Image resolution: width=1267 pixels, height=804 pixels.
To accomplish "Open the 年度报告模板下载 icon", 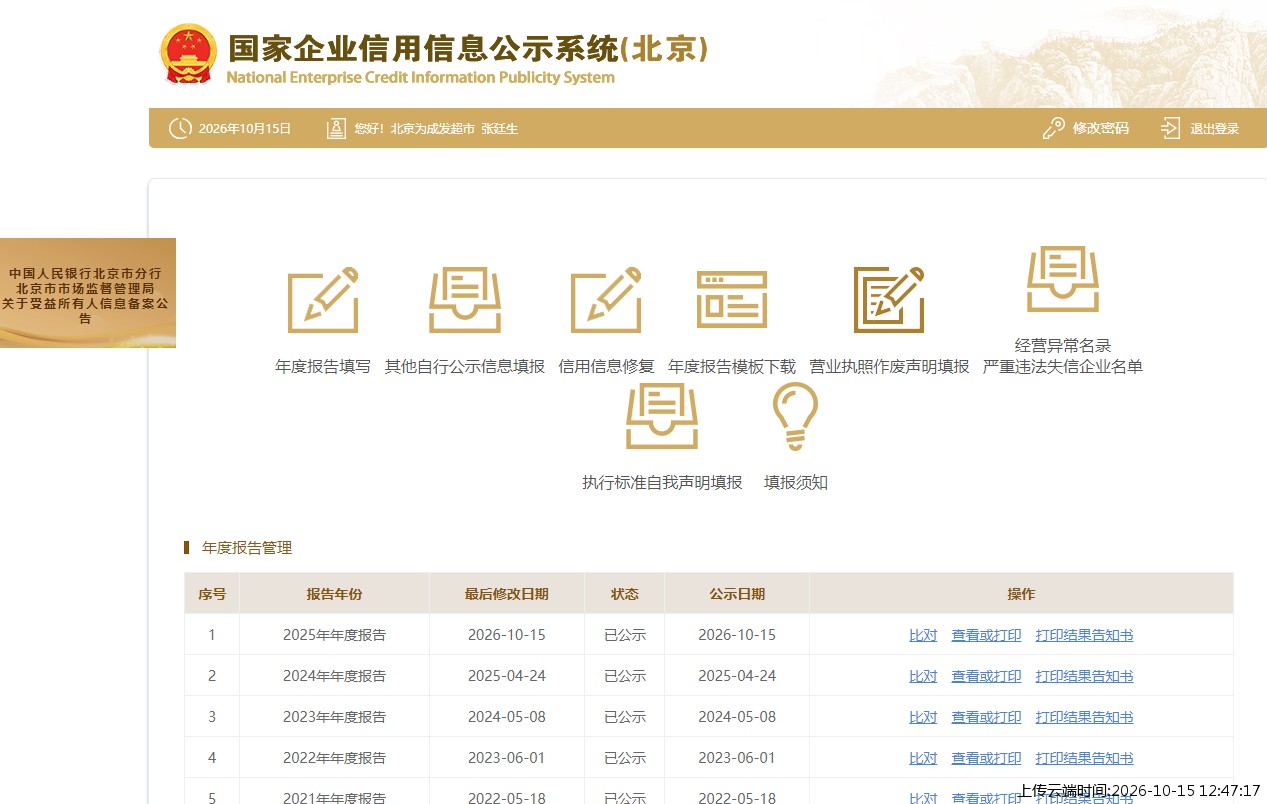I will (x=732, y=300).
